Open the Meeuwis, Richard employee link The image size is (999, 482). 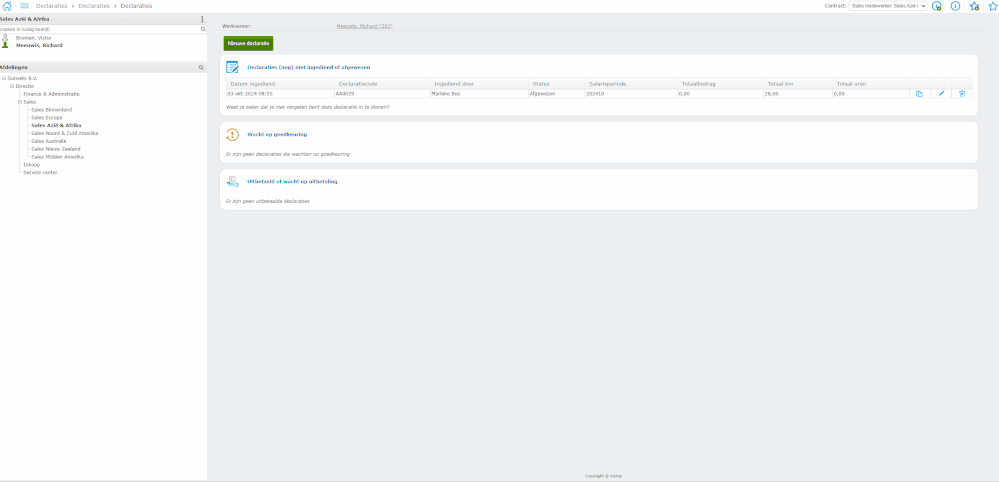coord(364,26)
